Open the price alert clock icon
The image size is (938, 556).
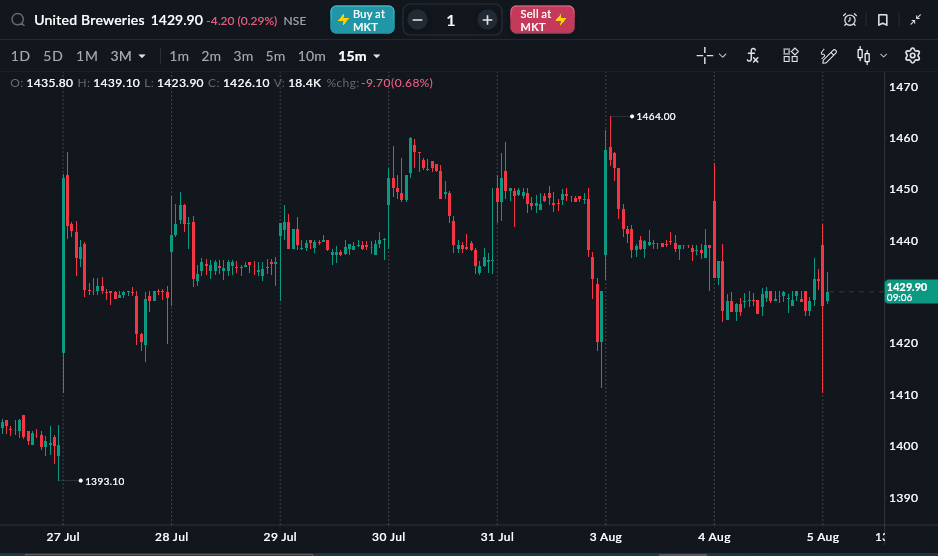(x=849, y=20)
